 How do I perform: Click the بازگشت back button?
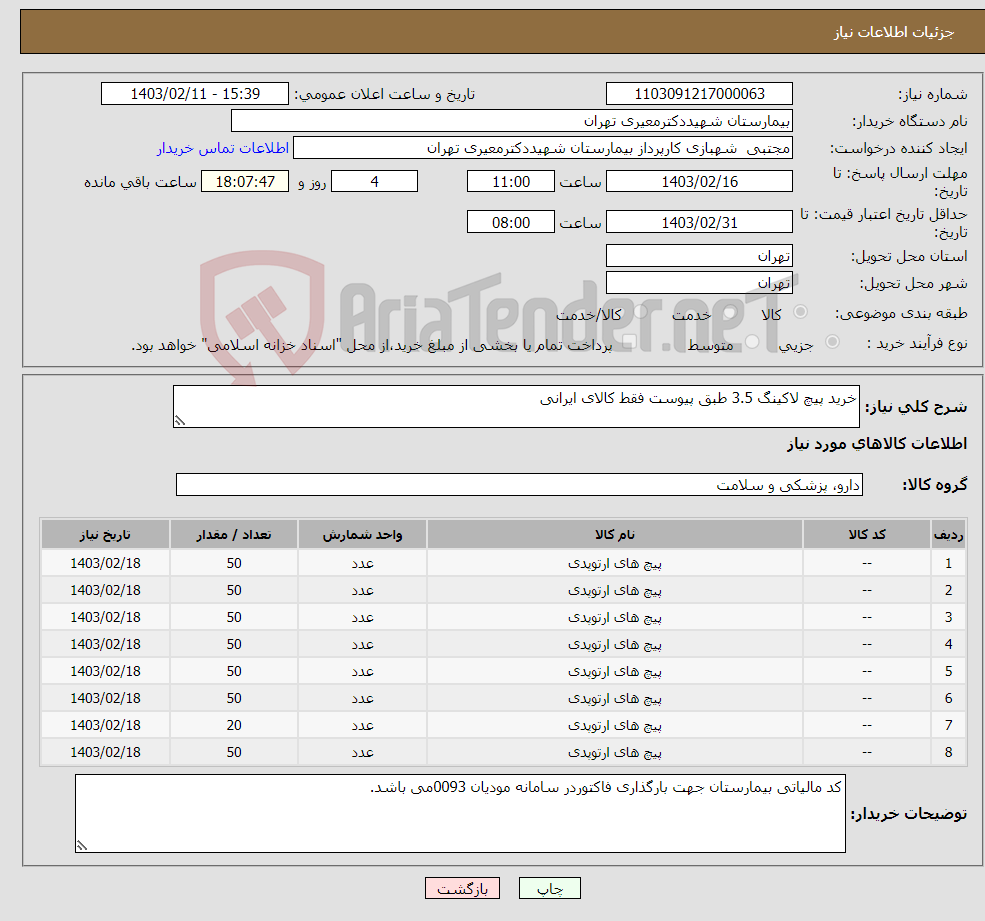[462, 888]
